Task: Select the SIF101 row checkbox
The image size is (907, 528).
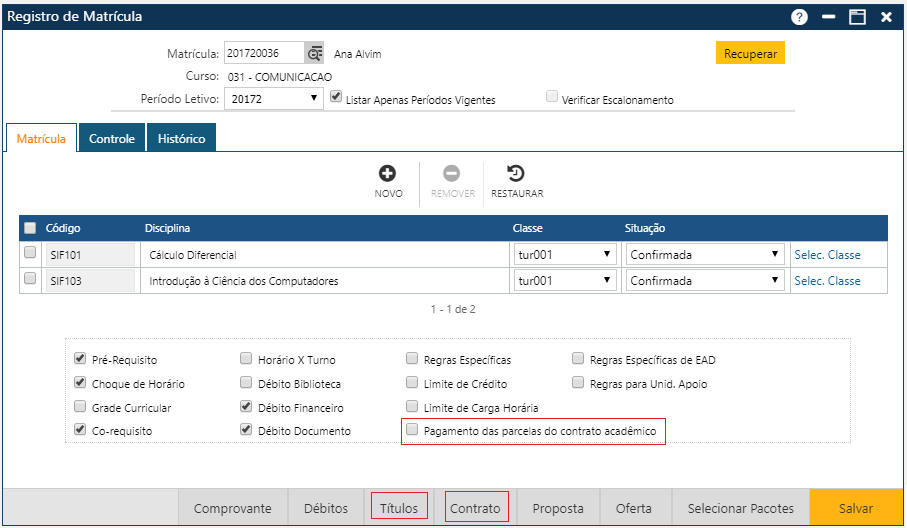Action: (30, 254)
